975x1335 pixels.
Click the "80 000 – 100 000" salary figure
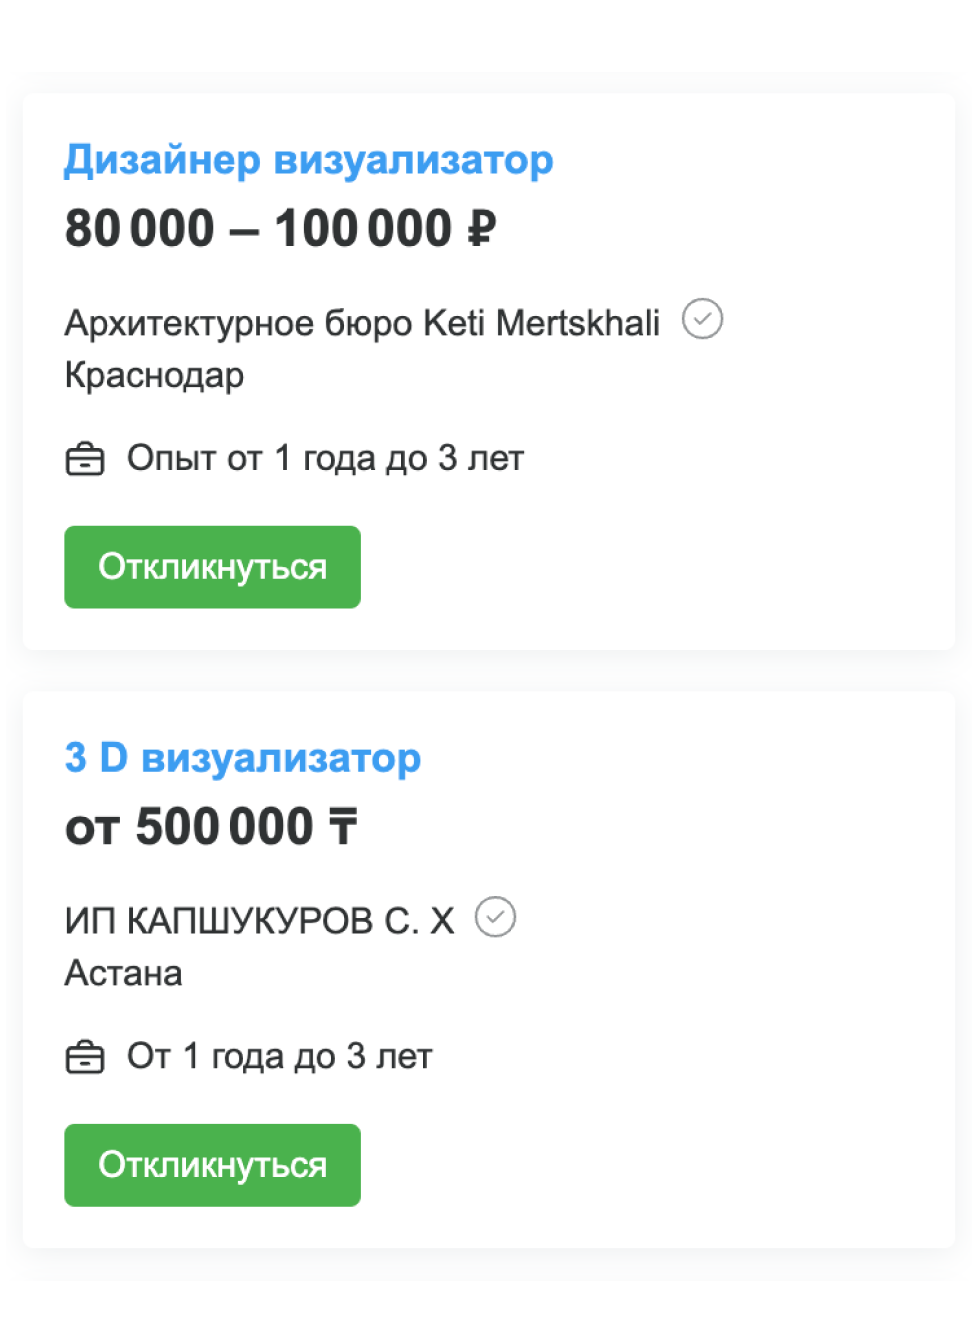[x=258, y=229]
